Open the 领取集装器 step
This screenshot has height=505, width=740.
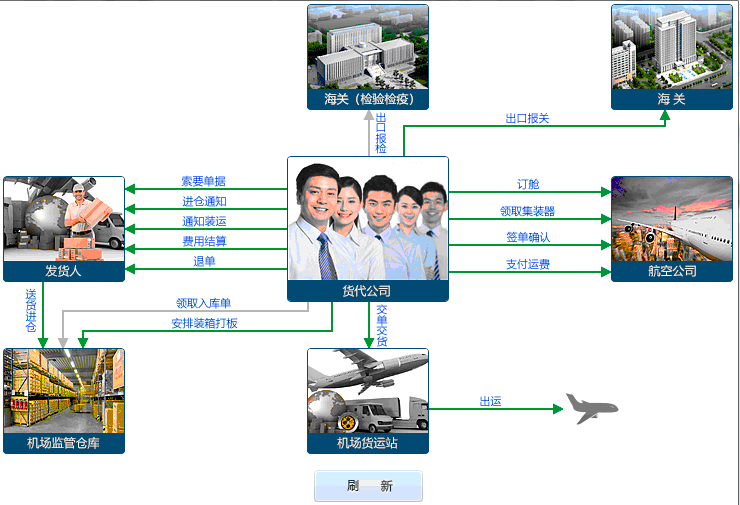[527, 211]
